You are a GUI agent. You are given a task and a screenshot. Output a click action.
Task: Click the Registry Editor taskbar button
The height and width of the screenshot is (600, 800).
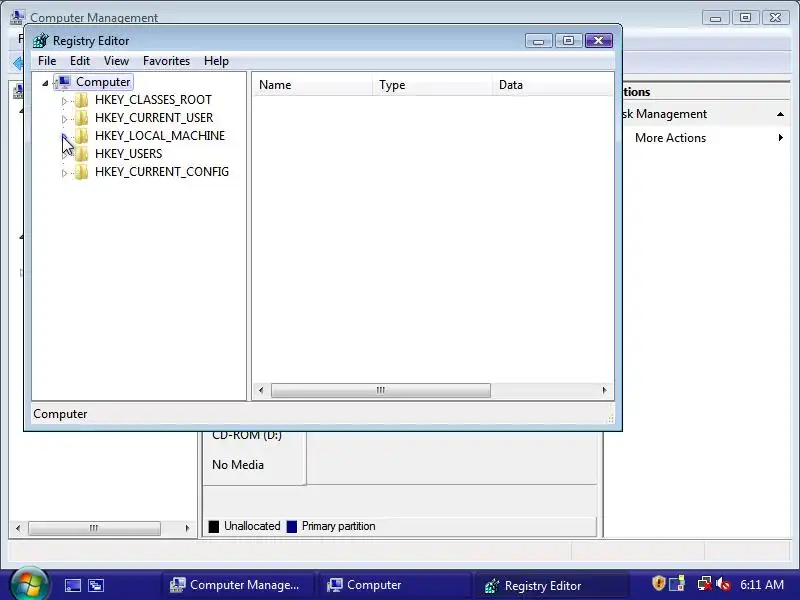551,585
